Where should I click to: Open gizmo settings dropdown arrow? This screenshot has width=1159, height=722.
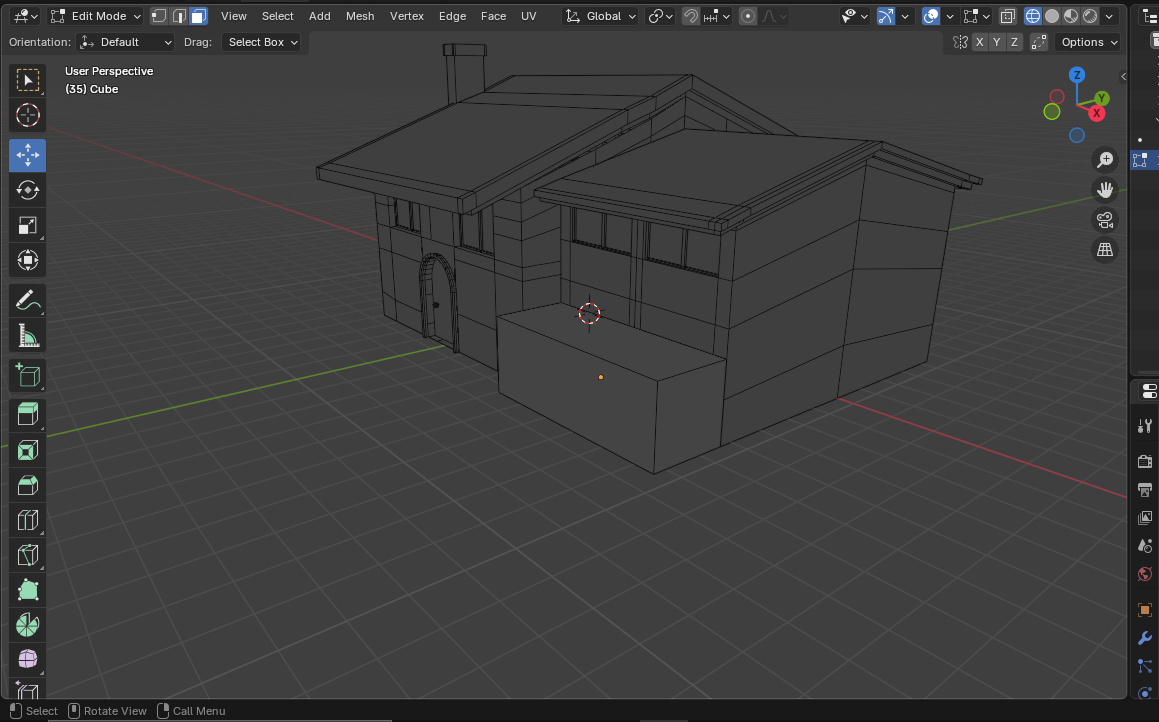point(905,16)
